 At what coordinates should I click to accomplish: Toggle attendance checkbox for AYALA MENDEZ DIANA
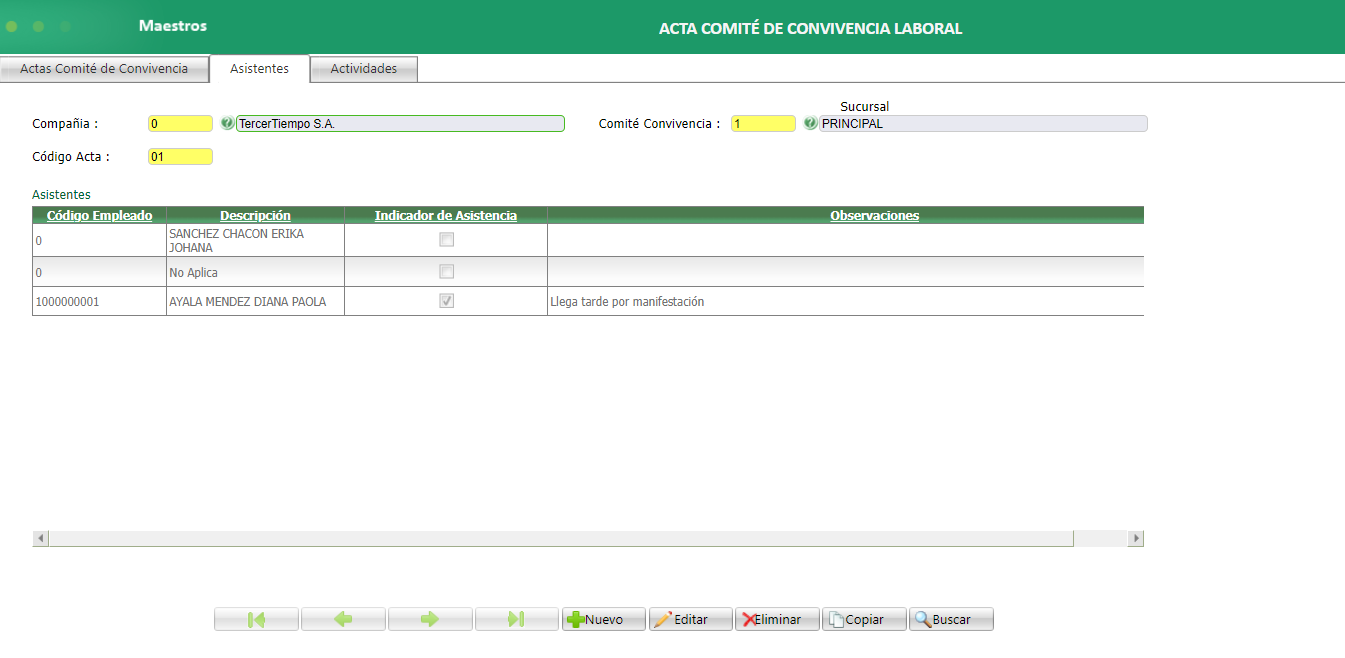click(447, 300)
